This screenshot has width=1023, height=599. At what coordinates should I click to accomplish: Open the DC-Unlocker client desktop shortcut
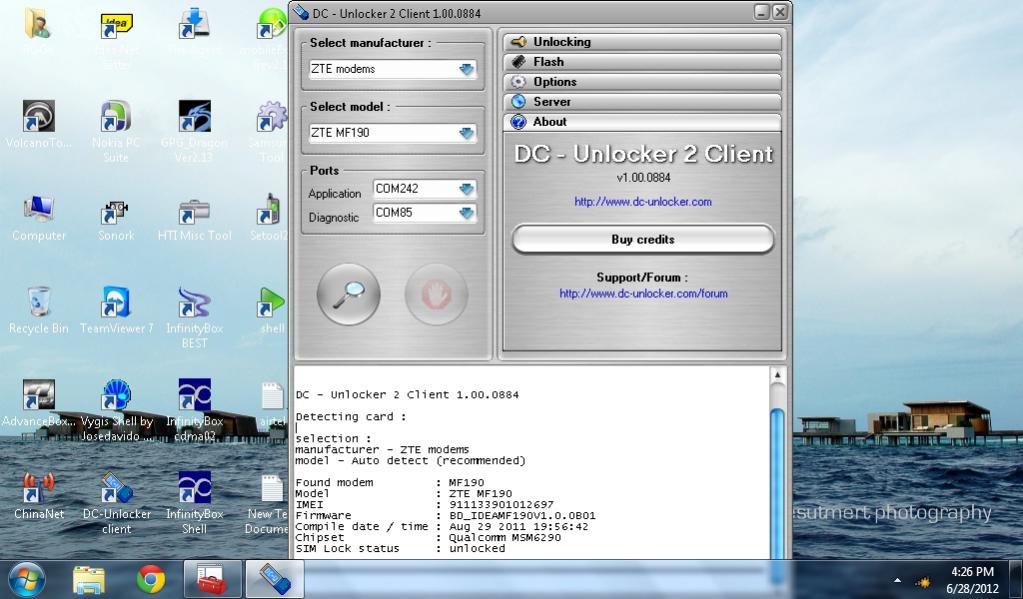pyautogui.click(x=116, y=490)
